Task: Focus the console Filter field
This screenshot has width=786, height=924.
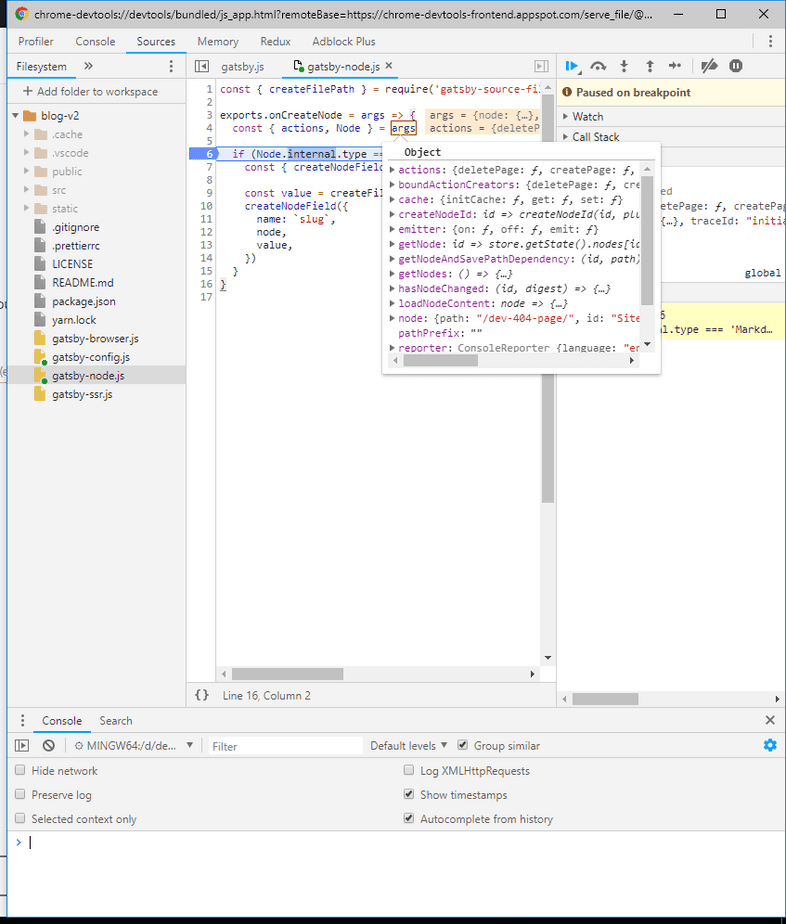Action: coord(285,746)
